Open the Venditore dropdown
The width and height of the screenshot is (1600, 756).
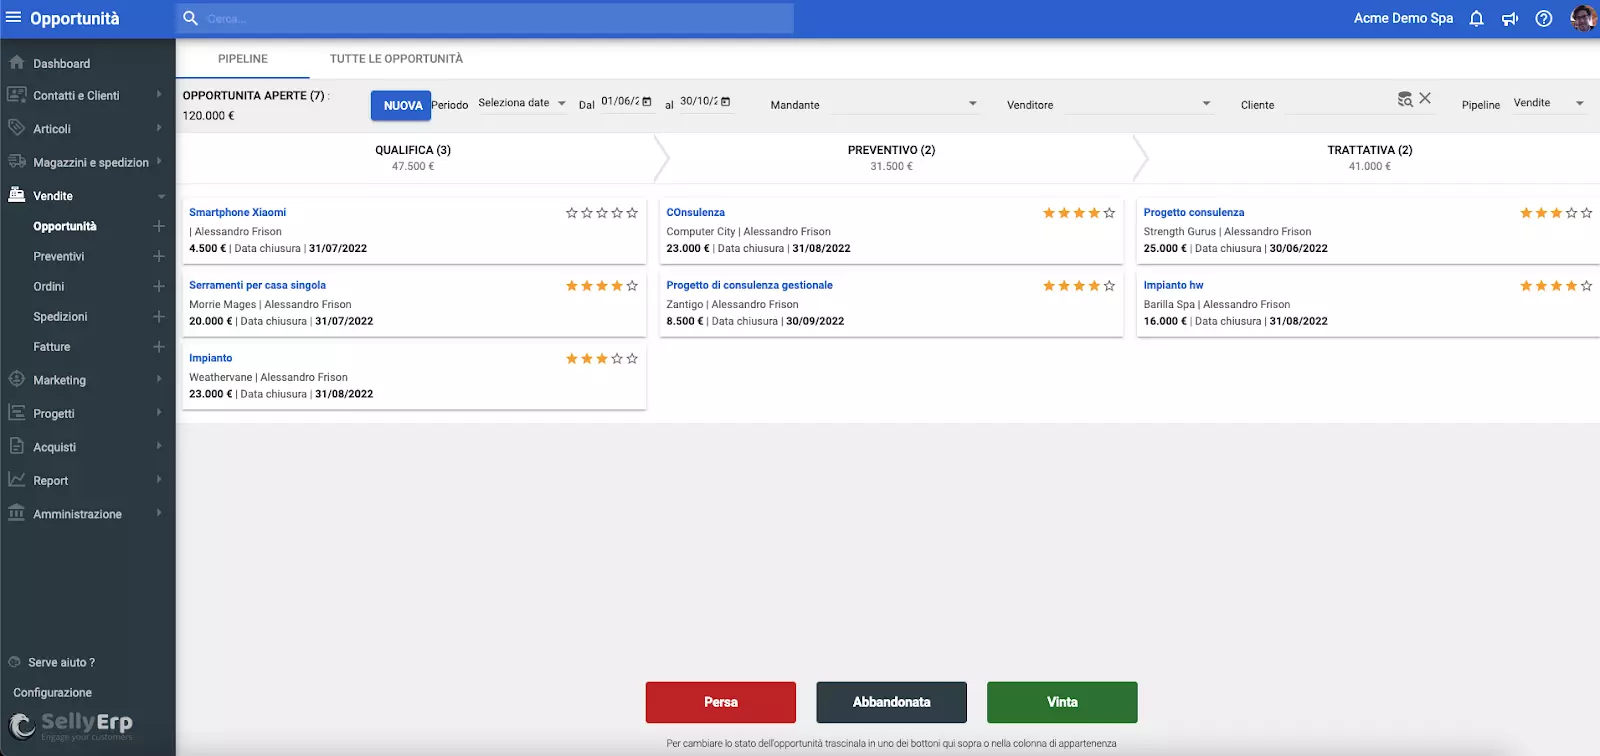[1139, 104]
